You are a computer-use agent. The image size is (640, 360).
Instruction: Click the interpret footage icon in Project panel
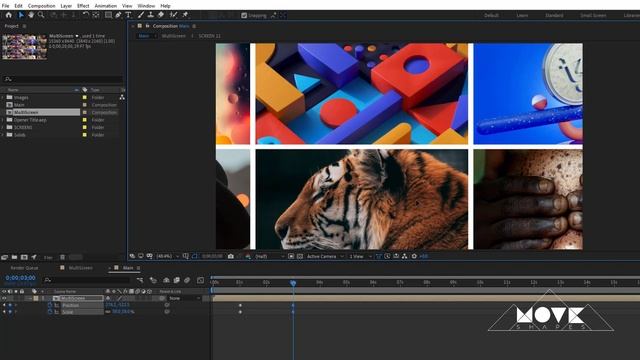pyautogui.click(x=4, y=257)
